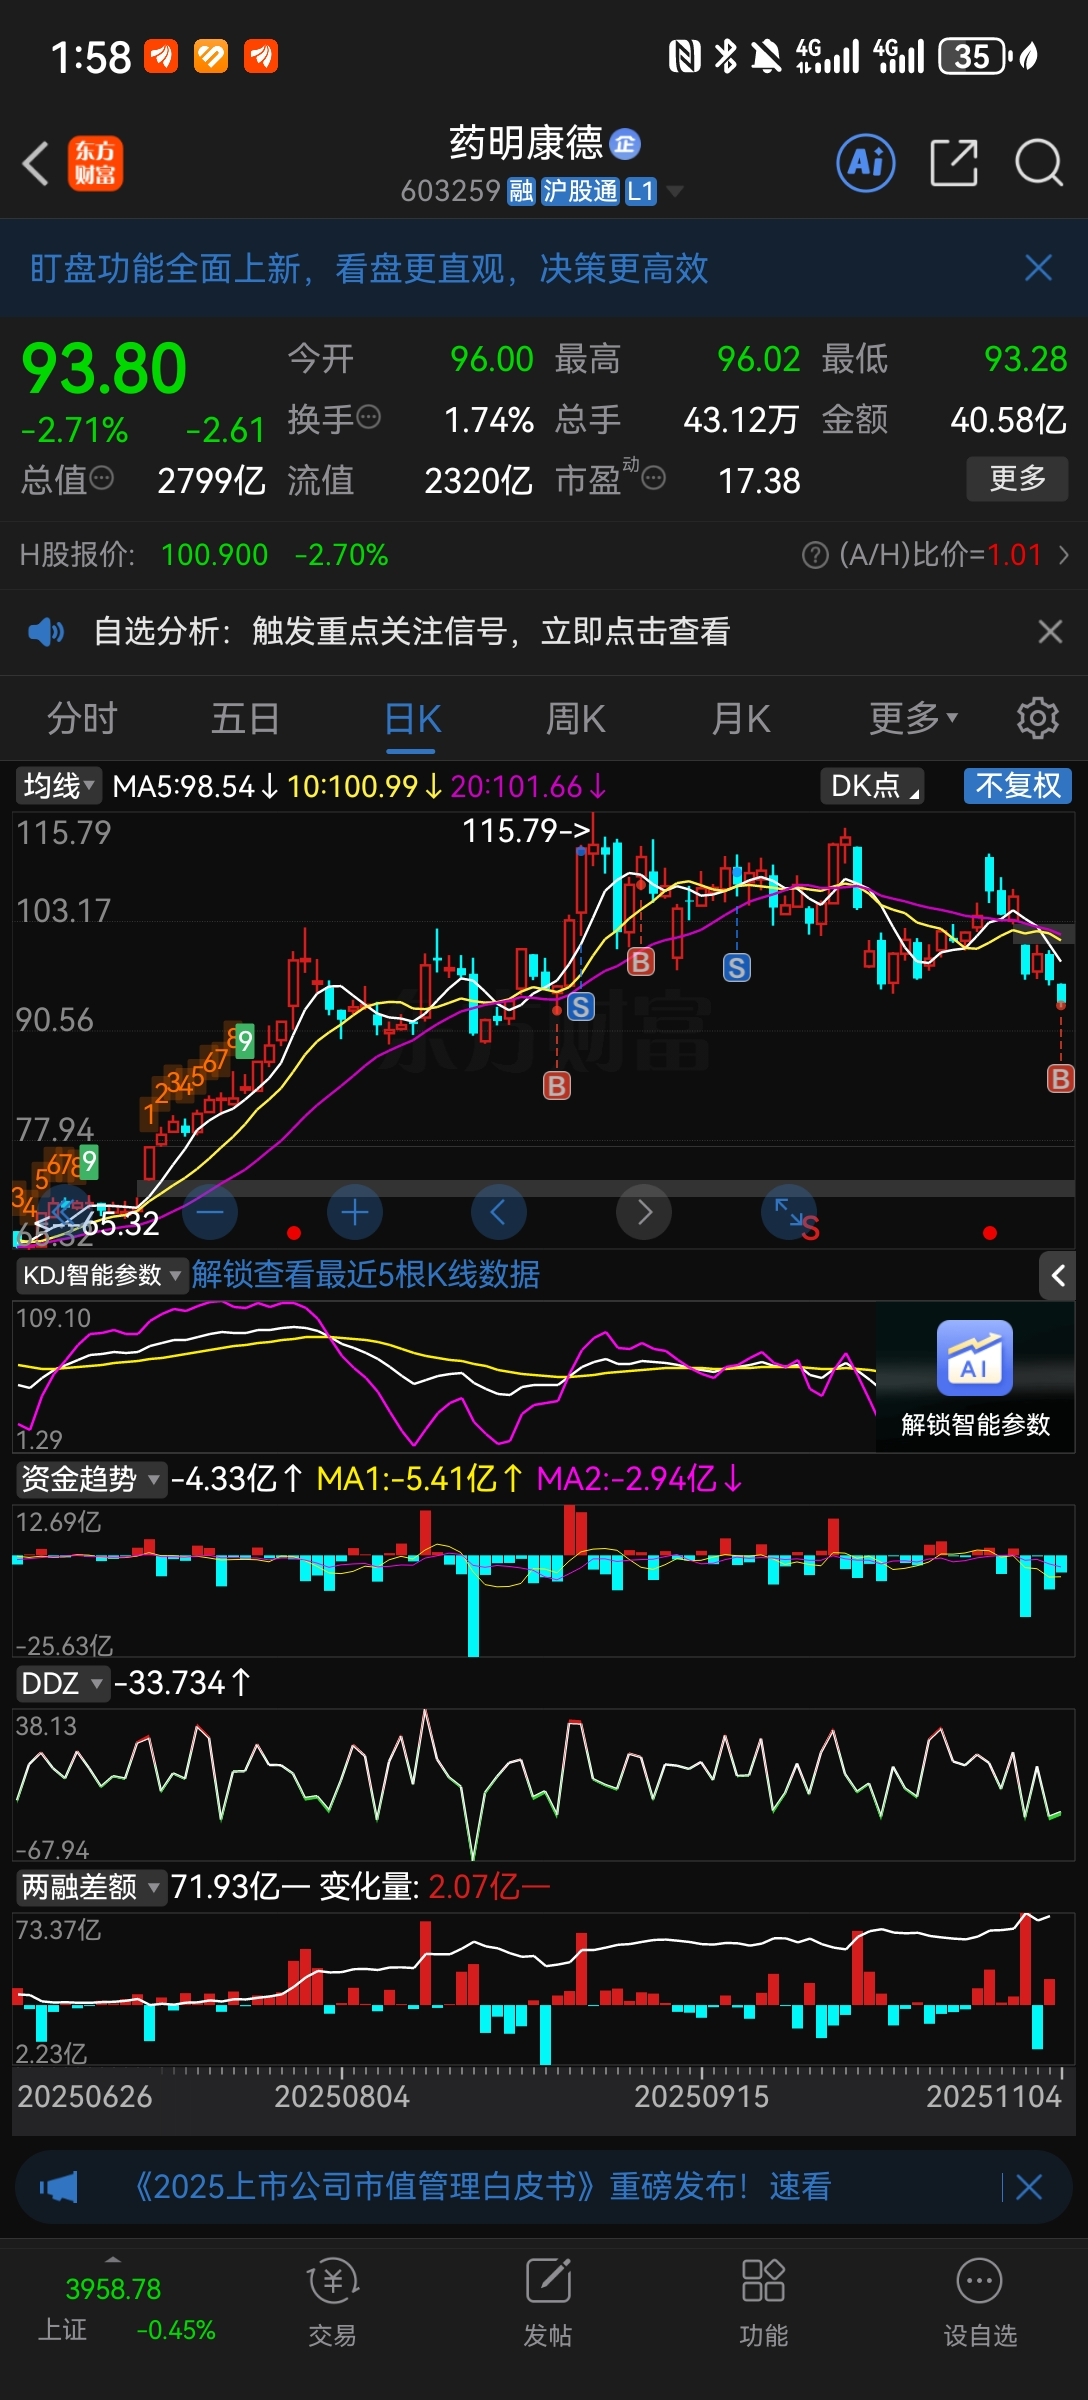Tap the B marker under the center S
The width and height of the screenshot is (1088, 2400).
coord(557,1085)
